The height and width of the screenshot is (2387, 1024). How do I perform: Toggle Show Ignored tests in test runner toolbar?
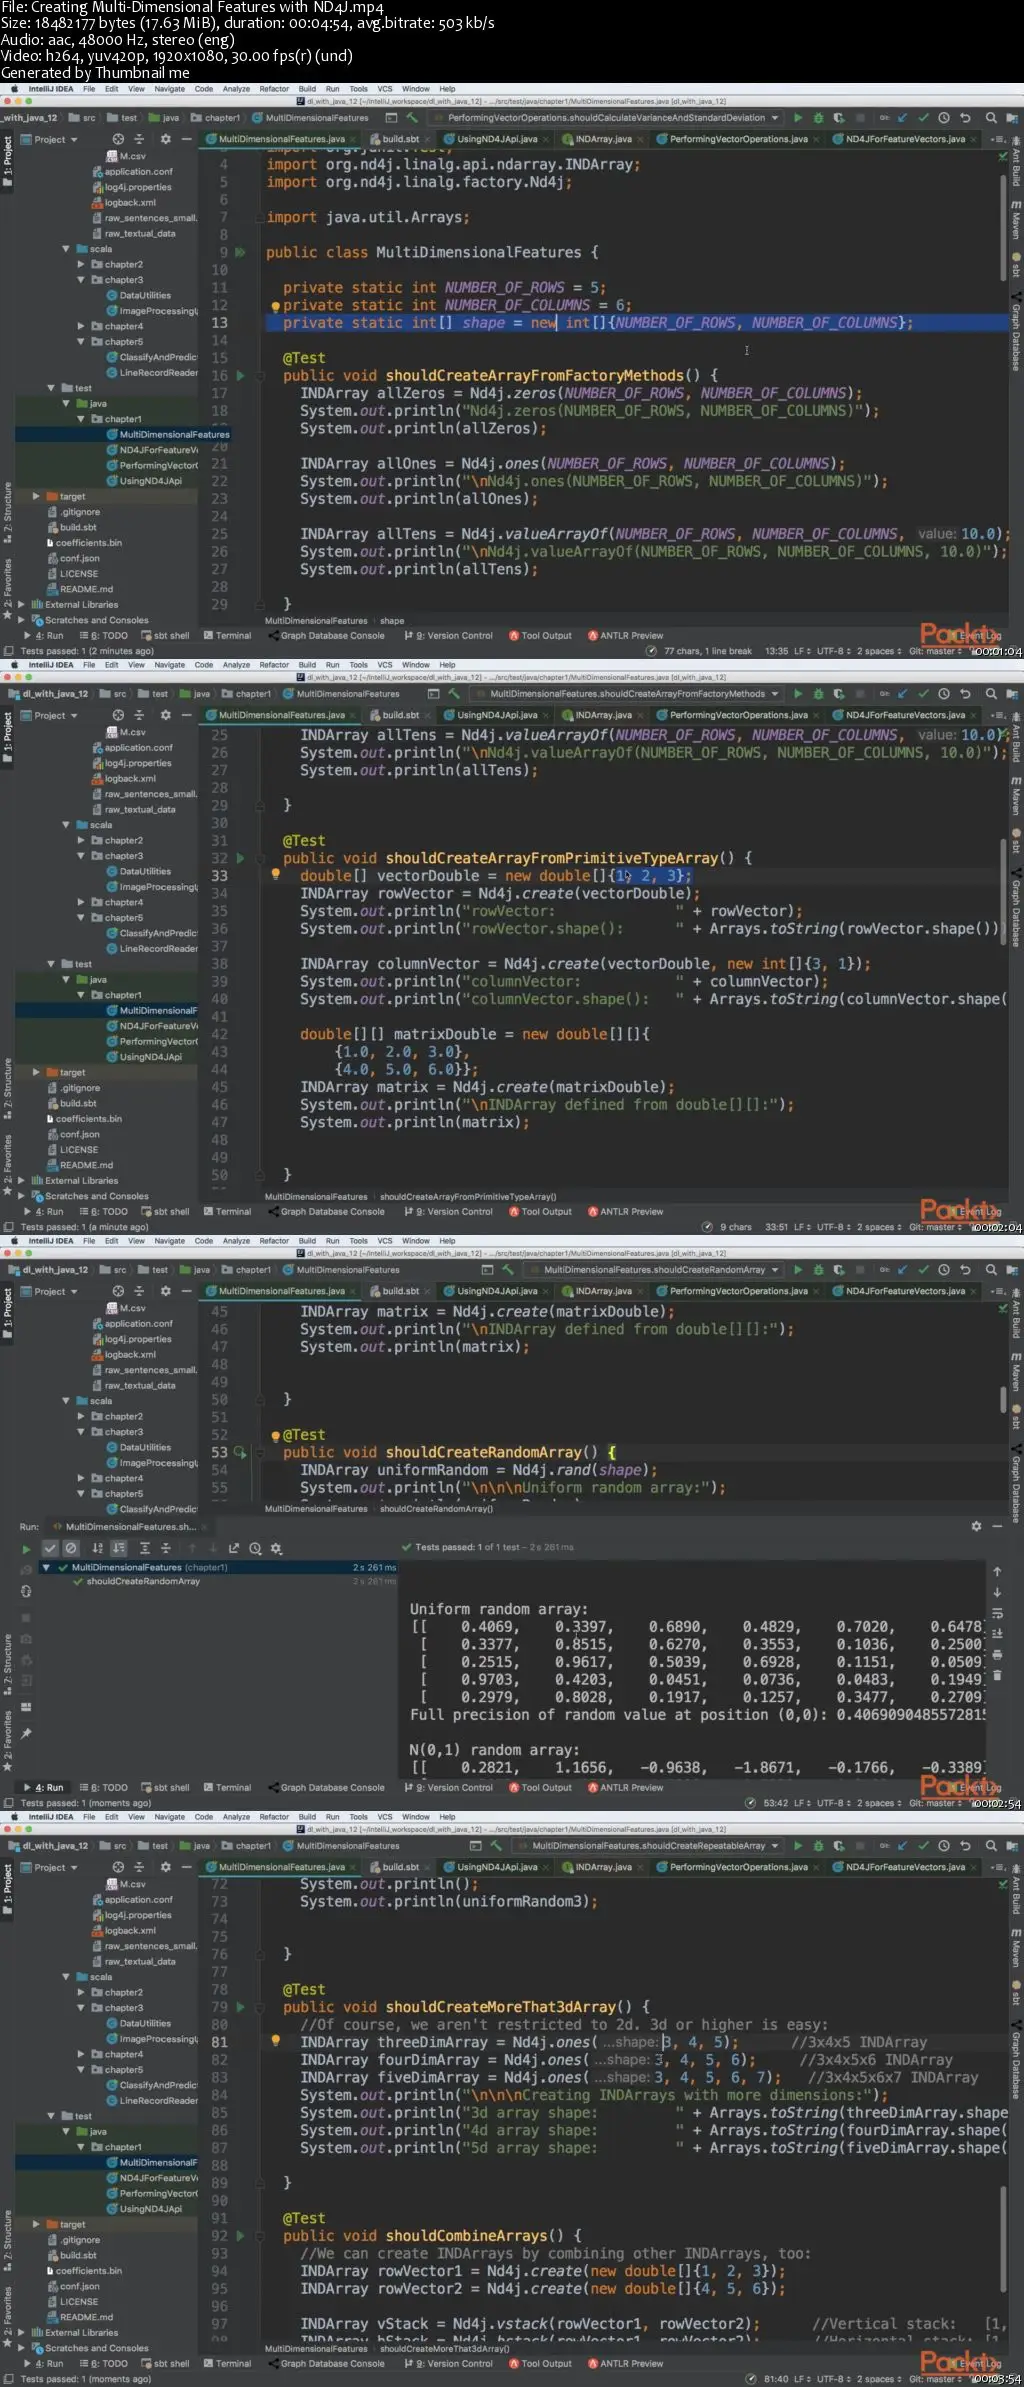coord(71,1549)
